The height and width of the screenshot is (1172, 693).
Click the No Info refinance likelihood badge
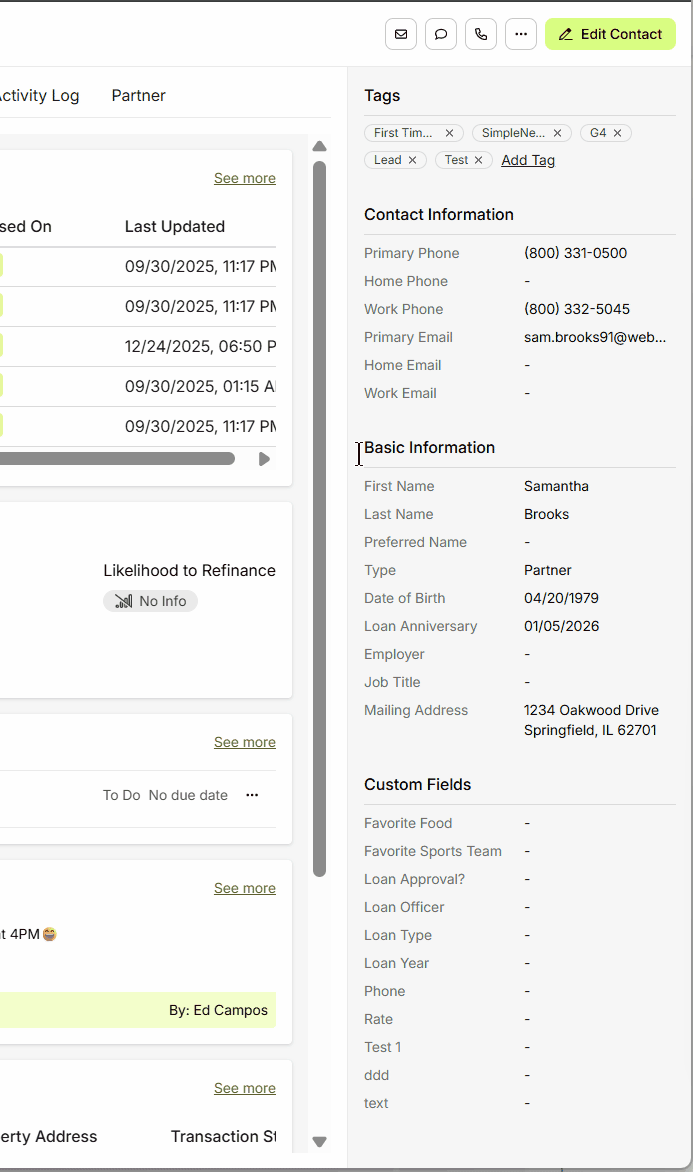point(150,601)
